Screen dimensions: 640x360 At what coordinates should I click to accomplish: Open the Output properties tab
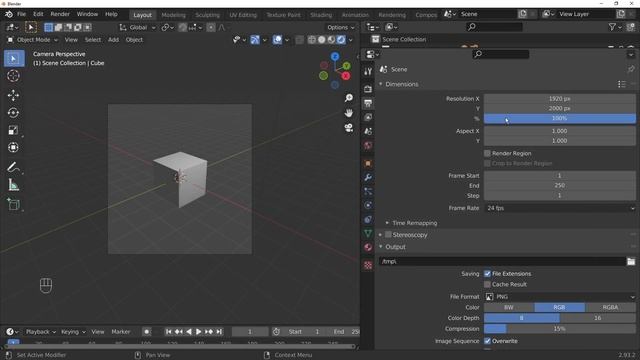(368, 103)
